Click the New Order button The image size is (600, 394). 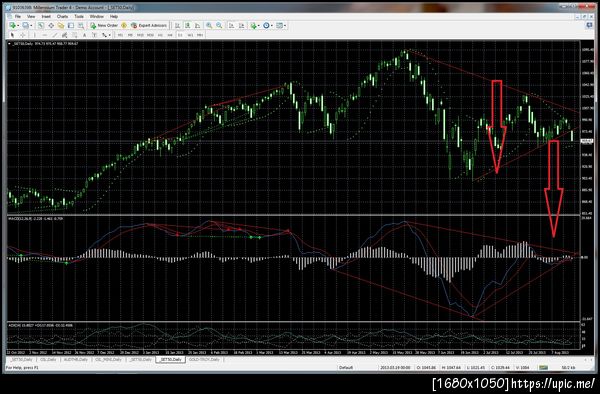[104, 26]
